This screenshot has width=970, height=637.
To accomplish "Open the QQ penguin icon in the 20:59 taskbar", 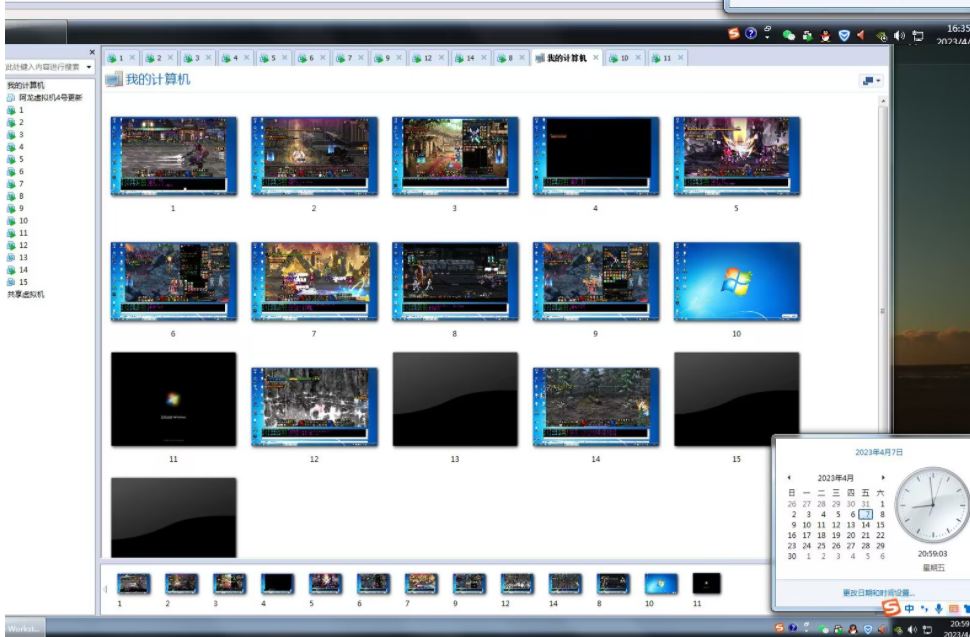I will [x=853, y=629].
